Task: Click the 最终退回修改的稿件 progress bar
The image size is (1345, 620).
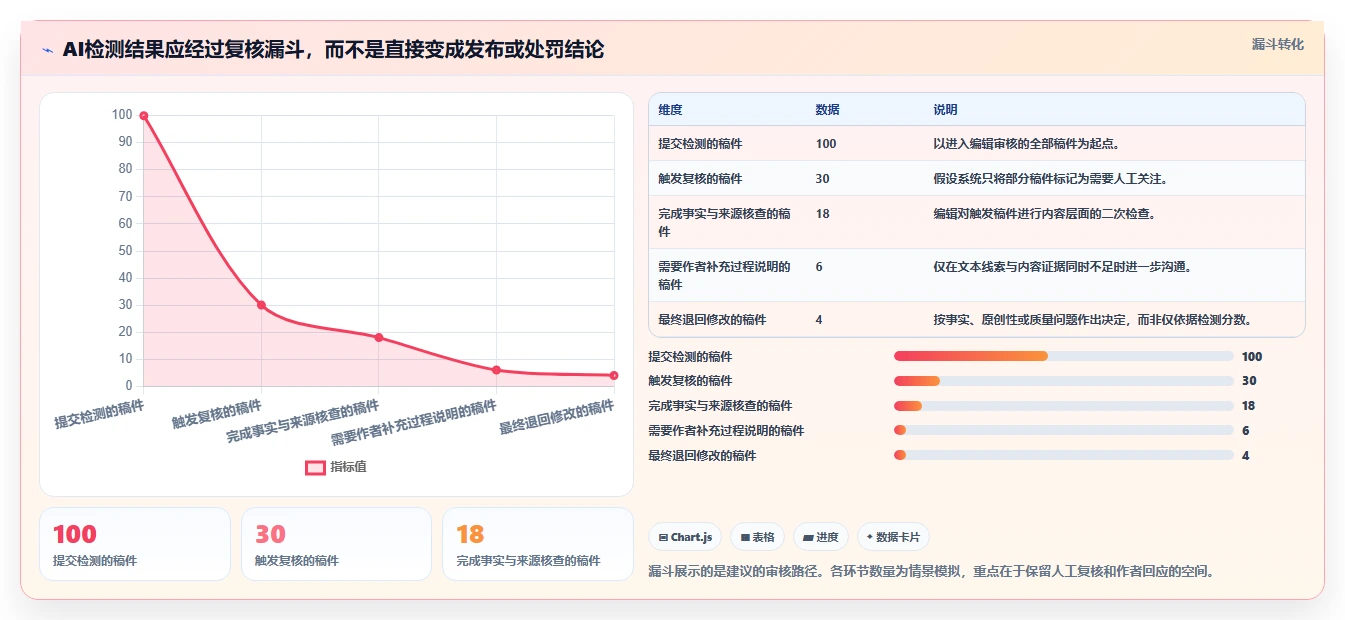Action: click(1063, 456)
